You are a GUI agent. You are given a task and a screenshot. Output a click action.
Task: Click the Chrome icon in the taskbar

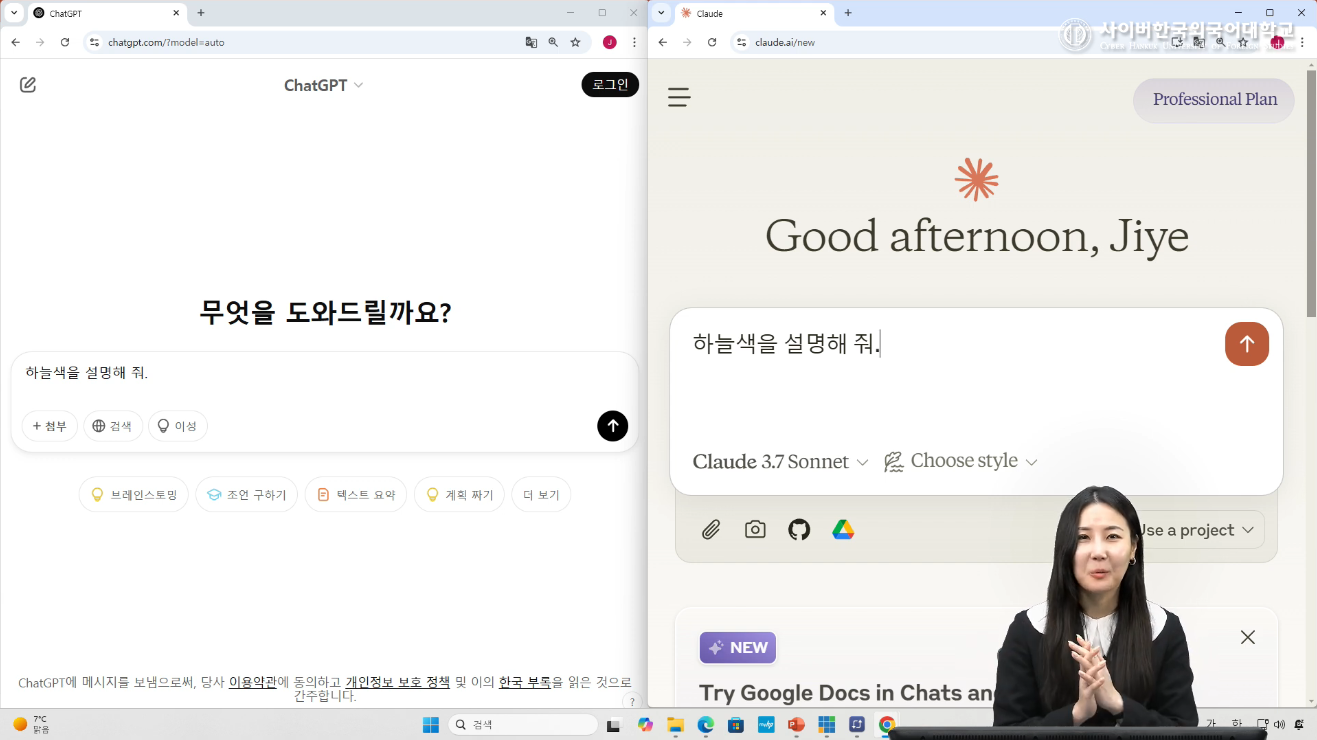click(887, 724)
